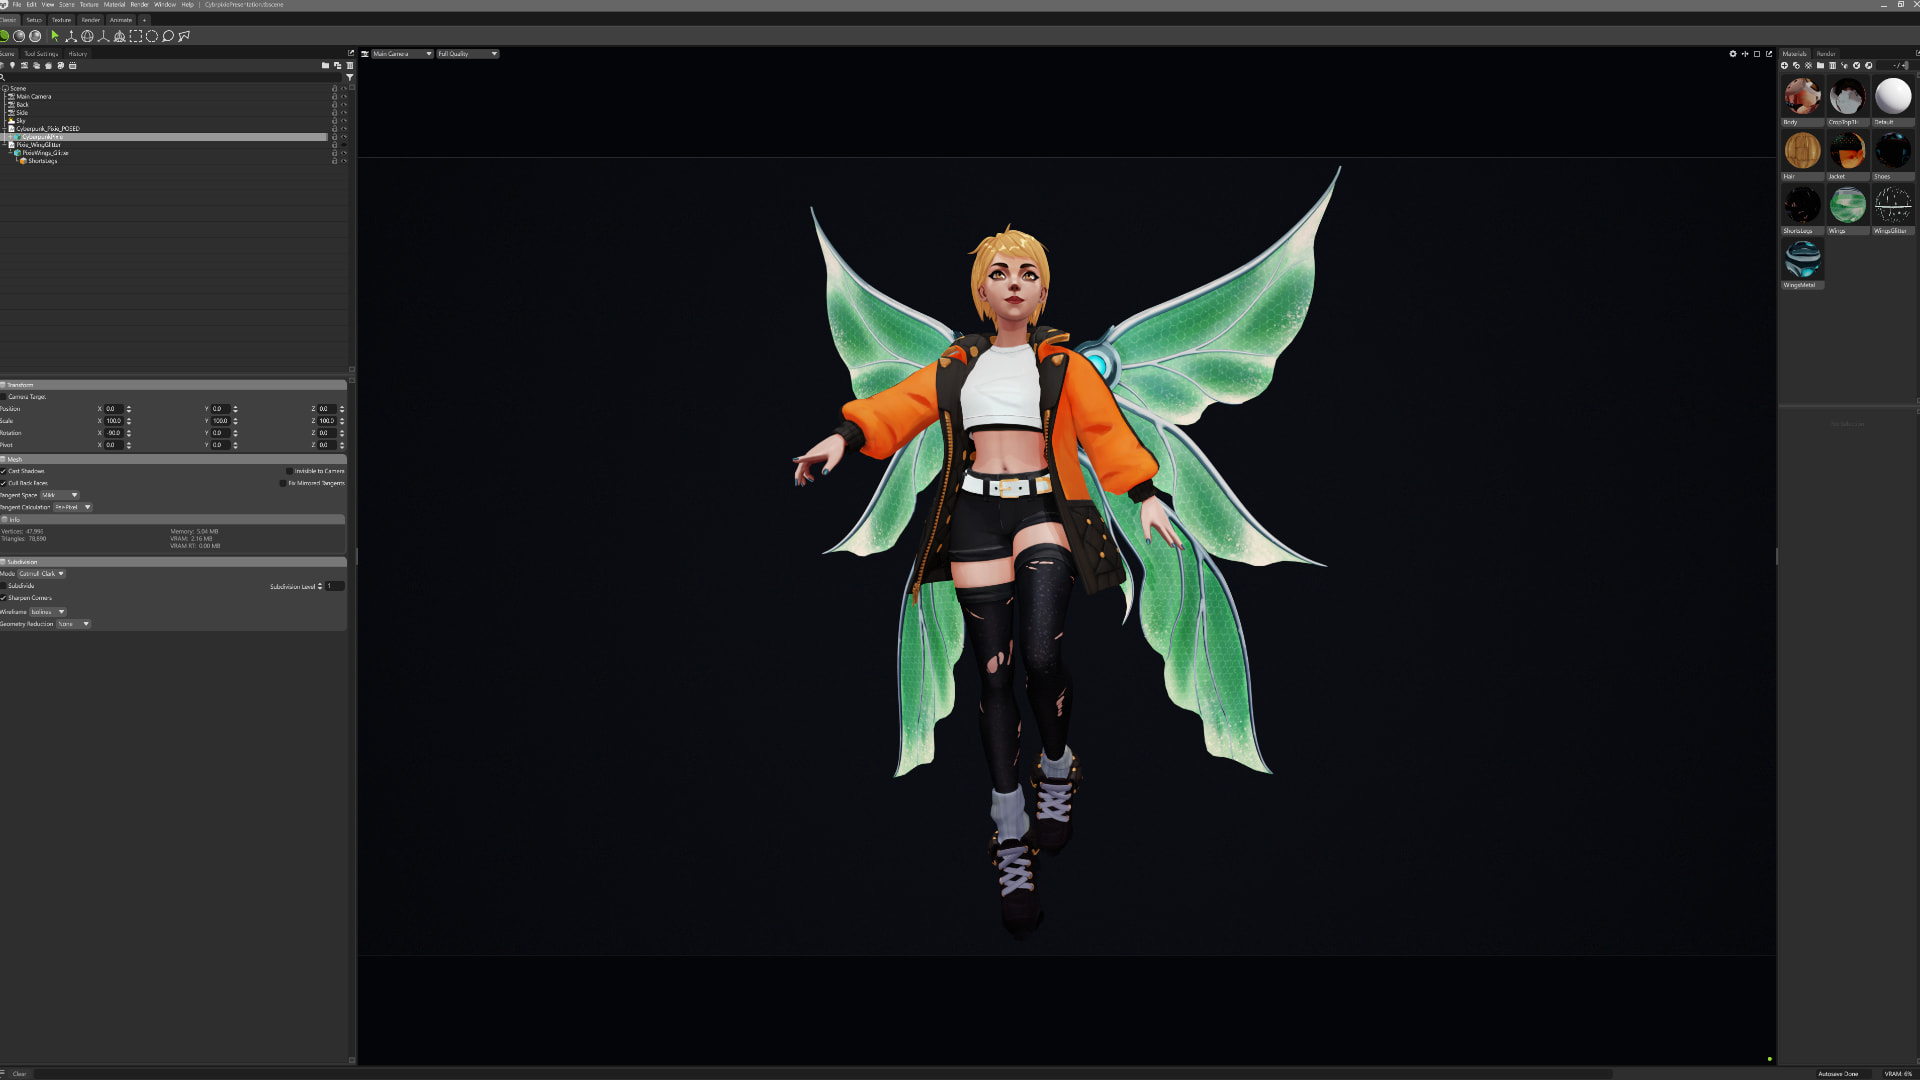Select the arrow selection tool

[55, 36]
